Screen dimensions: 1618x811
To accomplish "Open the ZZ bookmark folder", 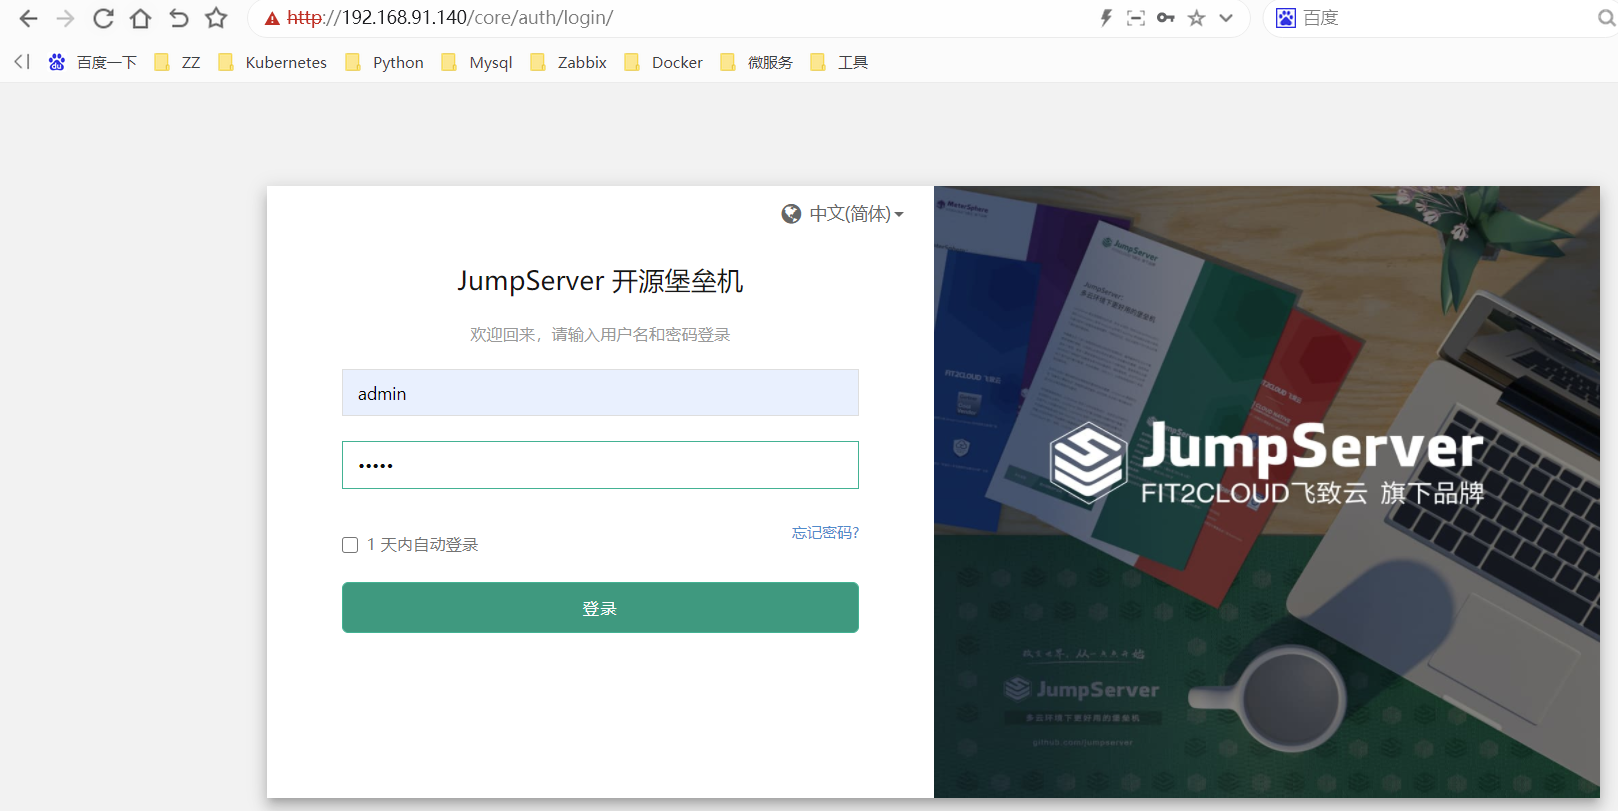I will coord(177,62).
